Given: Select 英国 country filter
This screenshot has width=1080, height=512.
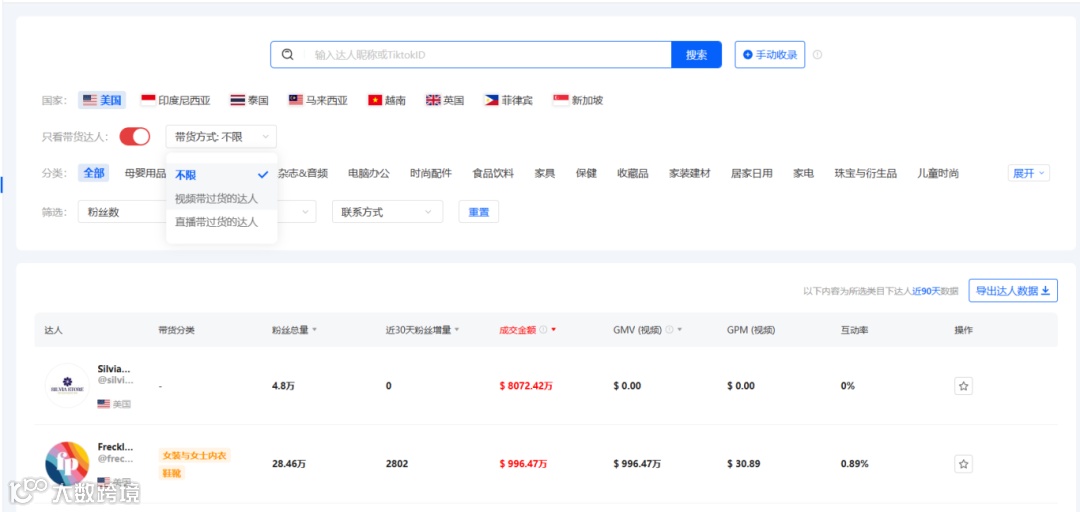Looking at the screenshot, I should (445, 100).
